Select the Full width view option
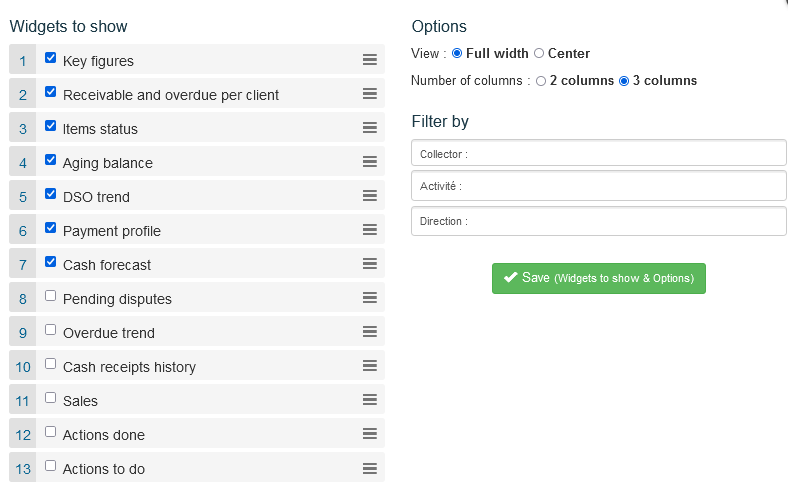The image size is (788, 496). pyautogui.click(x=458, y=53)
